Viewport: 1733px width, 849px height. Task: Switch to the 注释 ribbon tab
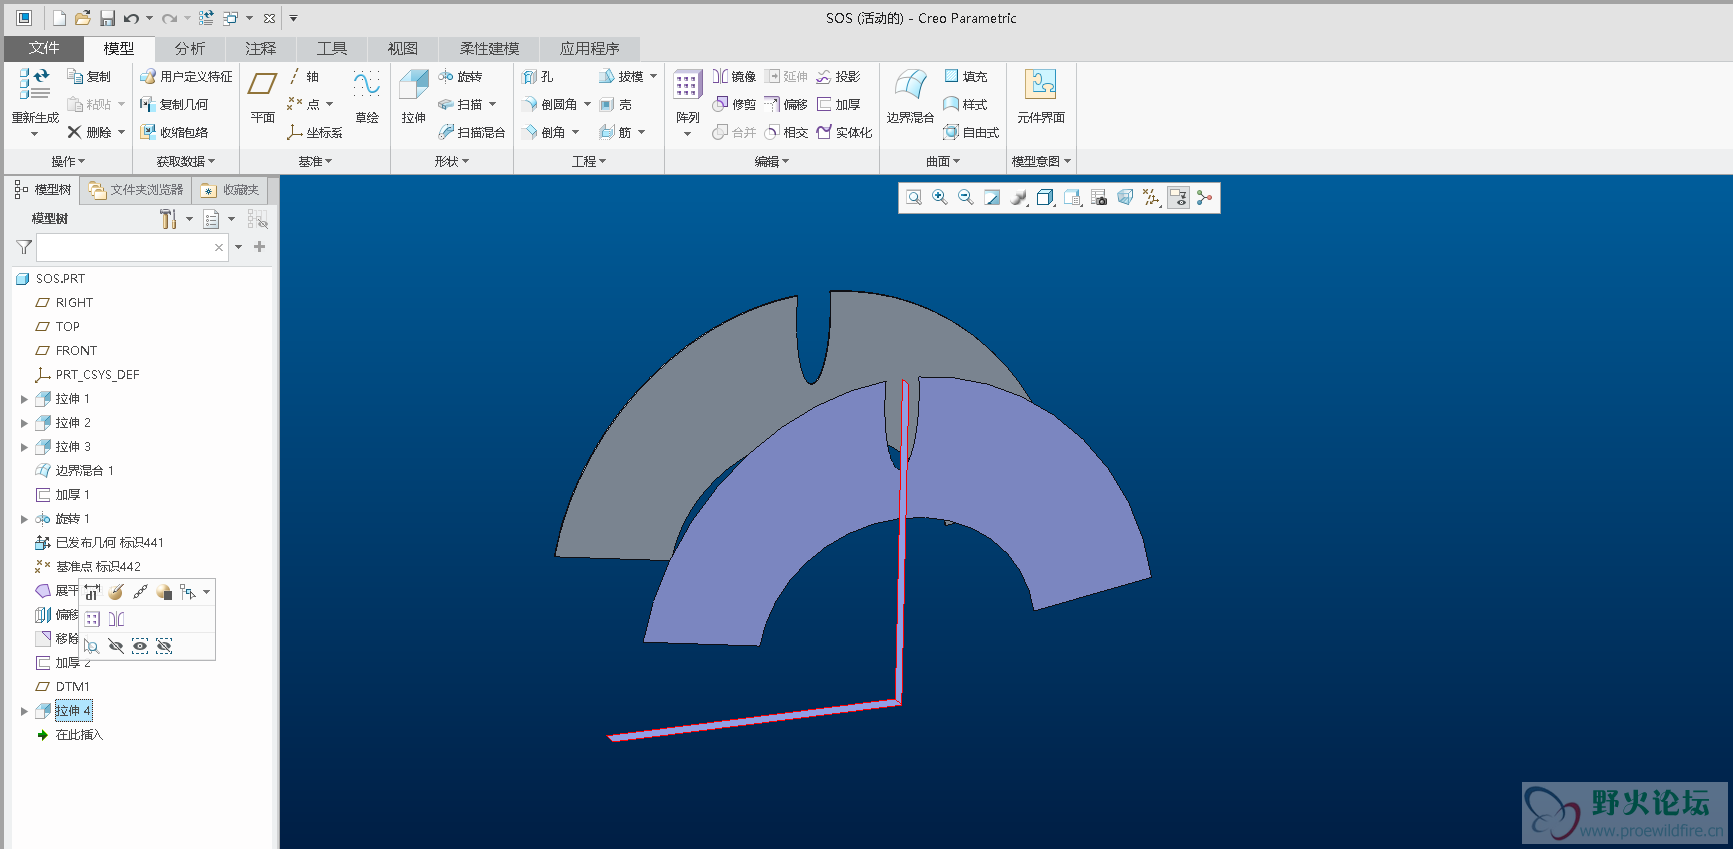(260, 48)
